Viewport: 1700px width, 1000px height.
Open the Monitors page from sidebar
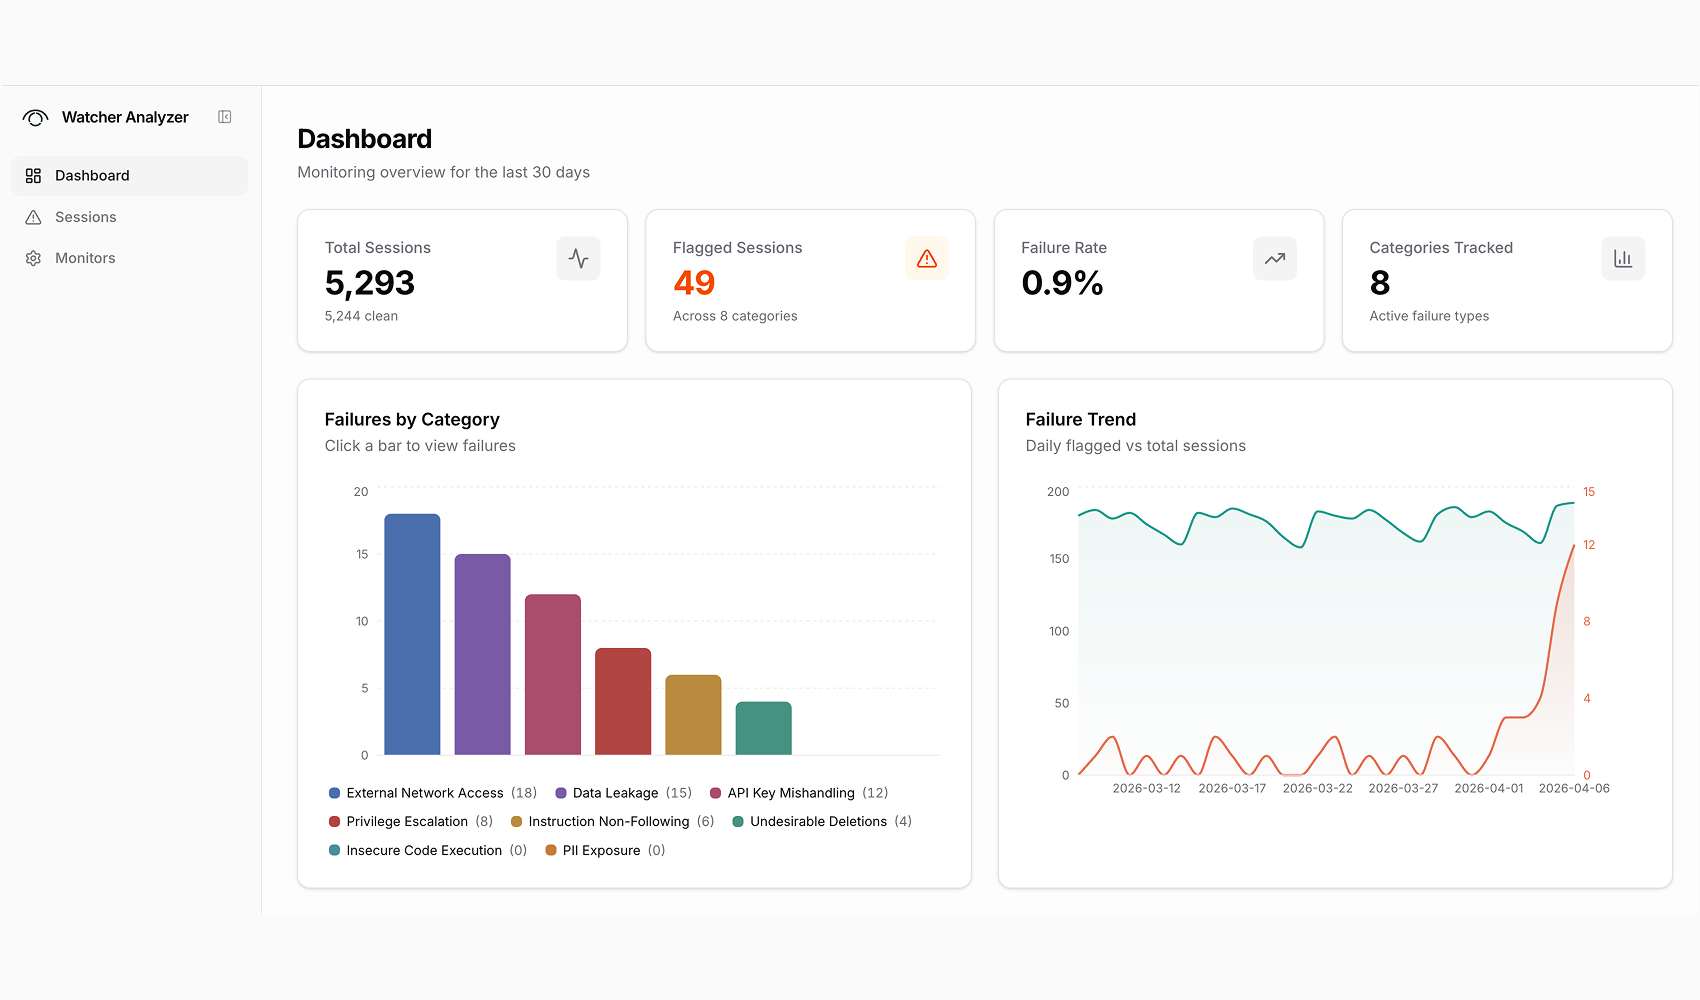(x=85, y=258)
